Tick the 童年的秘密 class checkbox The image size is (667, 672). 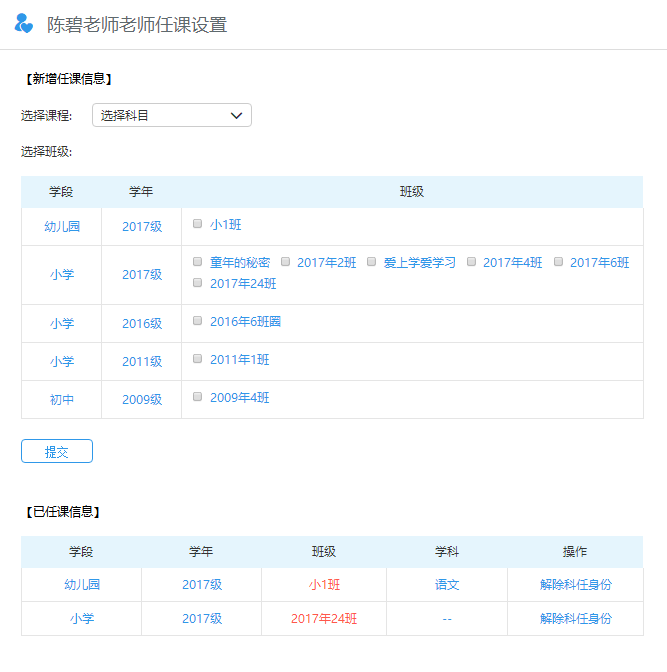coord(198,262)
